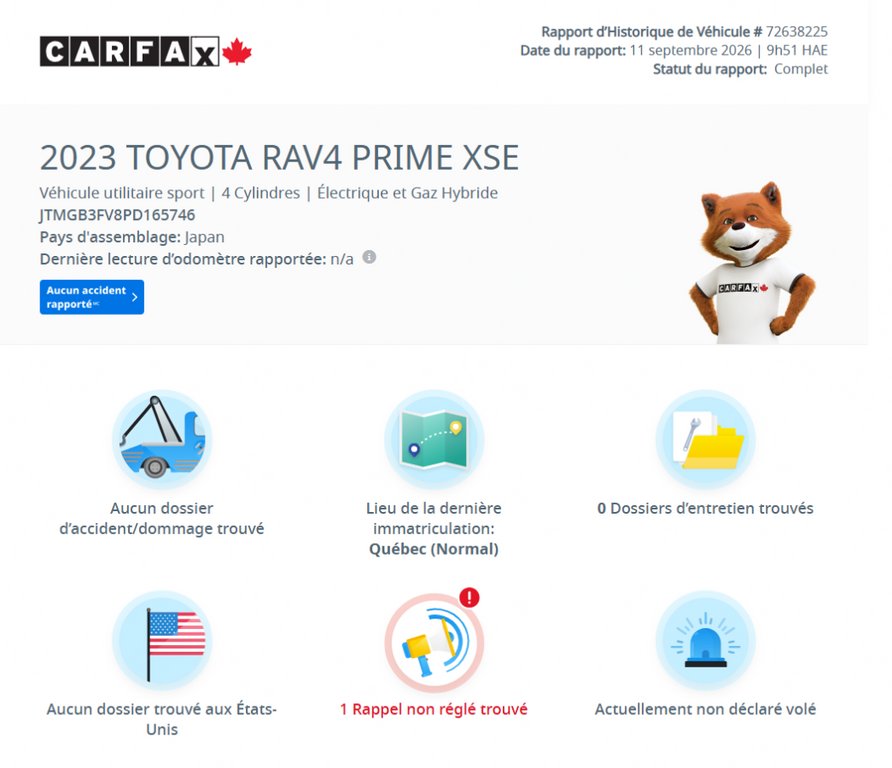The height and width of the screenshot is (768, 892).
Task: Click report number 72638225
Action: click(x=796, y=32)
